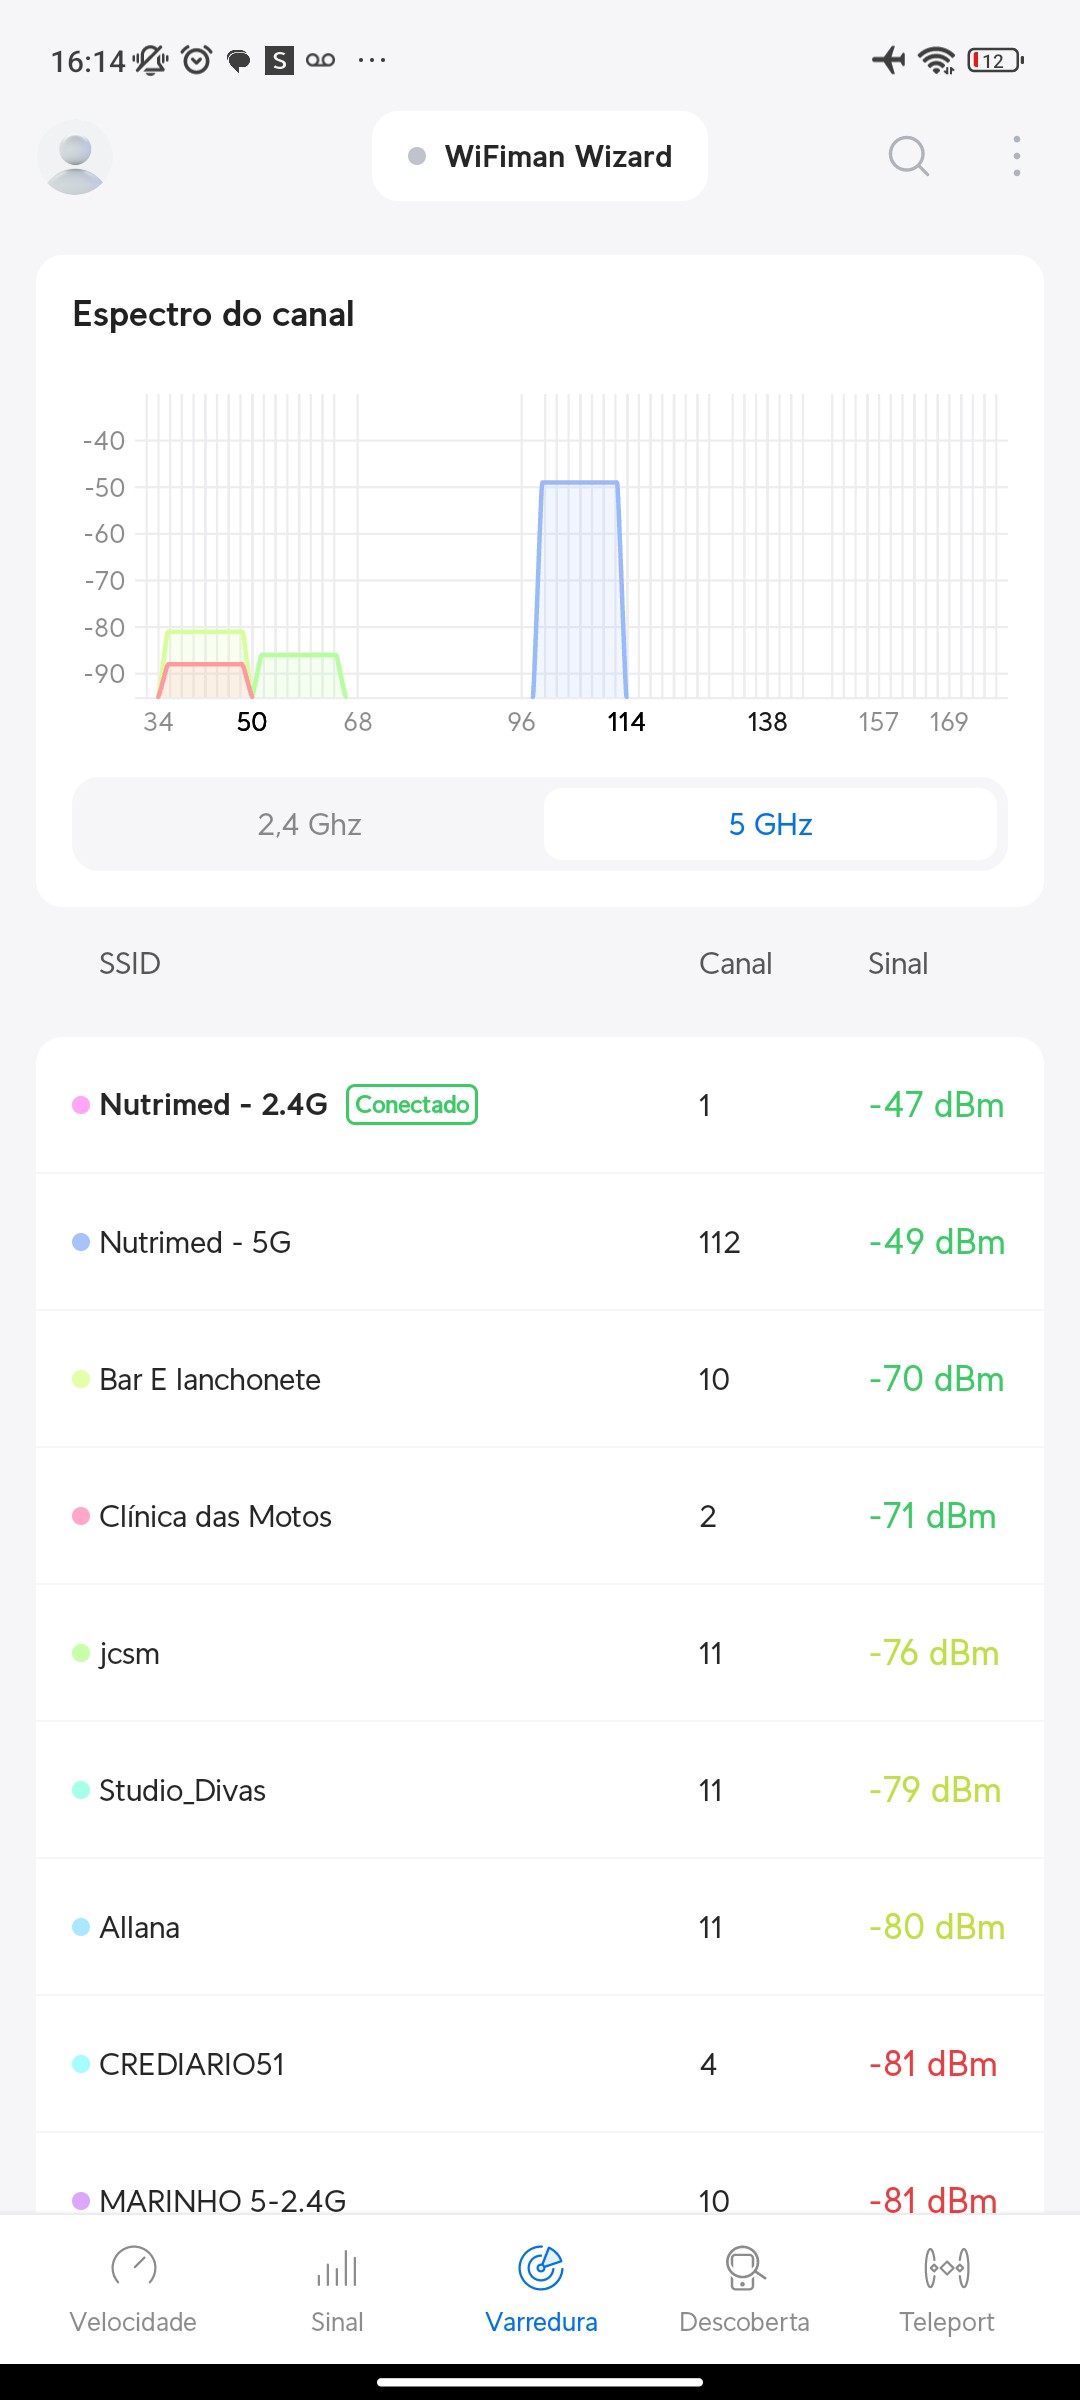Sort networks by Sinal column
This screenshot has height=2400, width=1080.
[x=897, y=964]
